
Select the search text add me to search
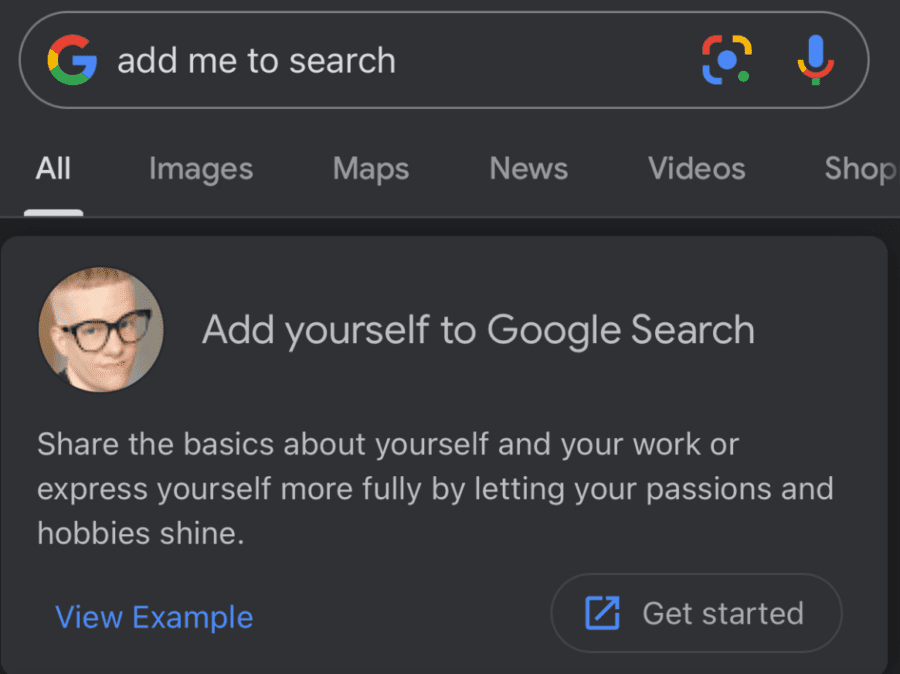(256, 61)
